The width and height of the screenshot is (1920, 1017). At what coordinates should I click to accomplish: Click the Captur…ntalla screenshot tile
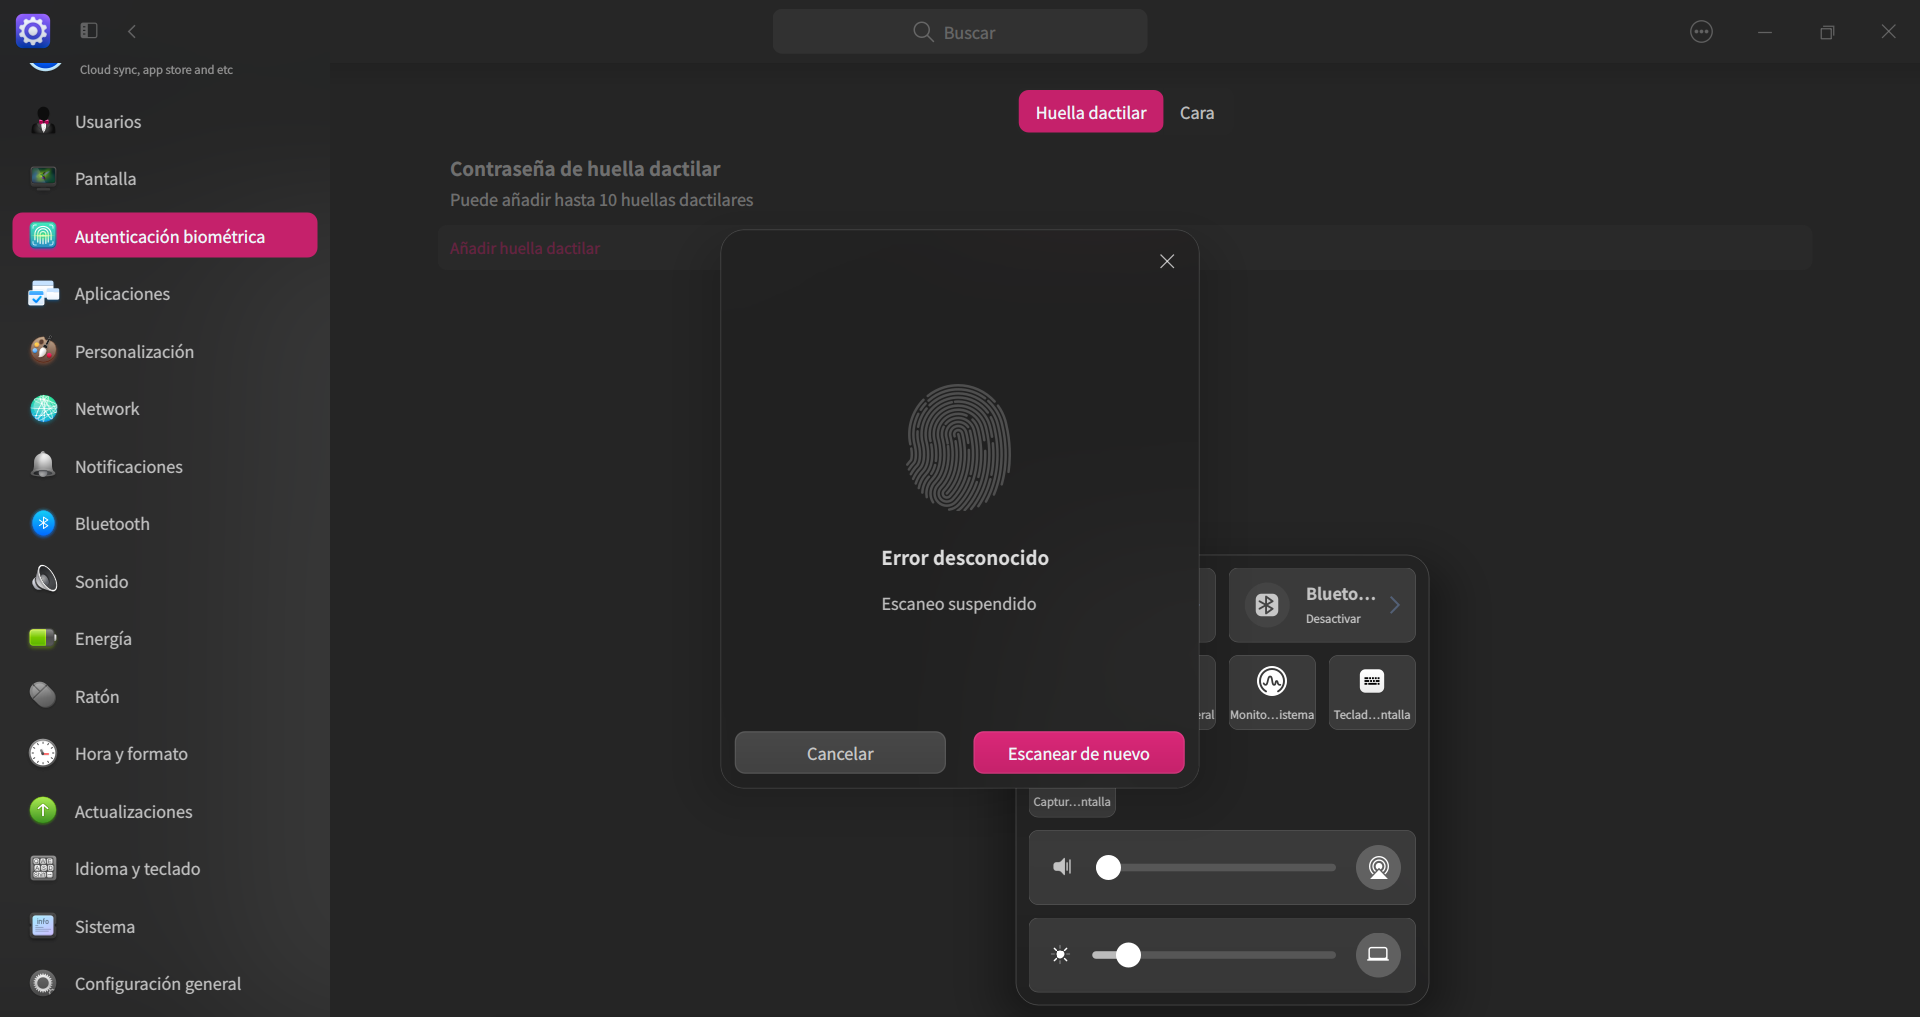[1072, 802]
